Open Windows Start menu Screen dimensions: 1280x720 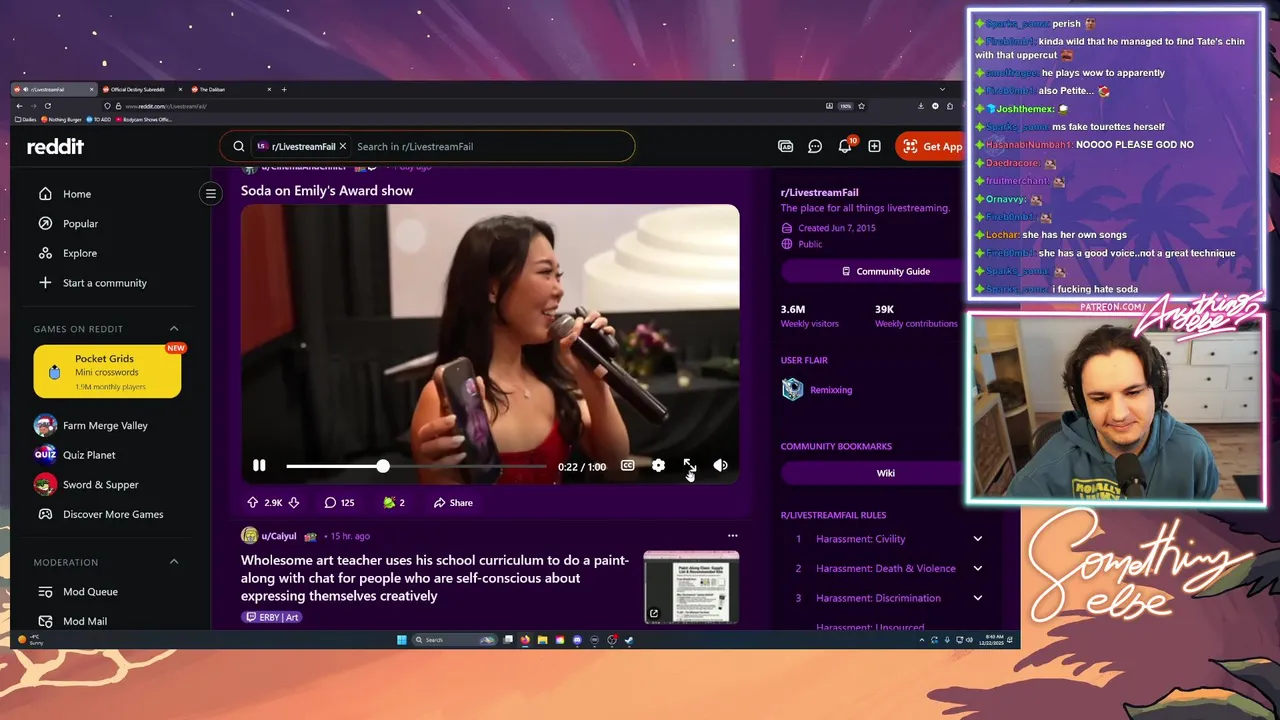(x=402, y=640)
